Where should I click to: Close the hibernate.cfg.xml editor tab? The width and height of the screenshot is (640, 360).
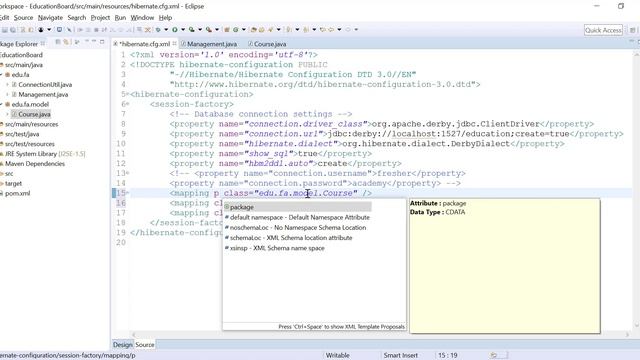click(x=174, y=44)
